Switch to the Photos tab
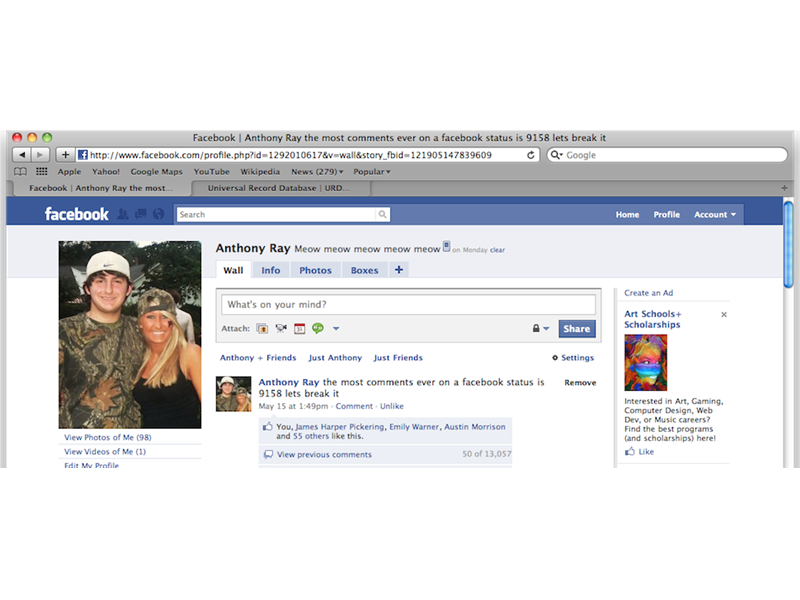The width and height of the screenshot is (800, 600). 315,269
